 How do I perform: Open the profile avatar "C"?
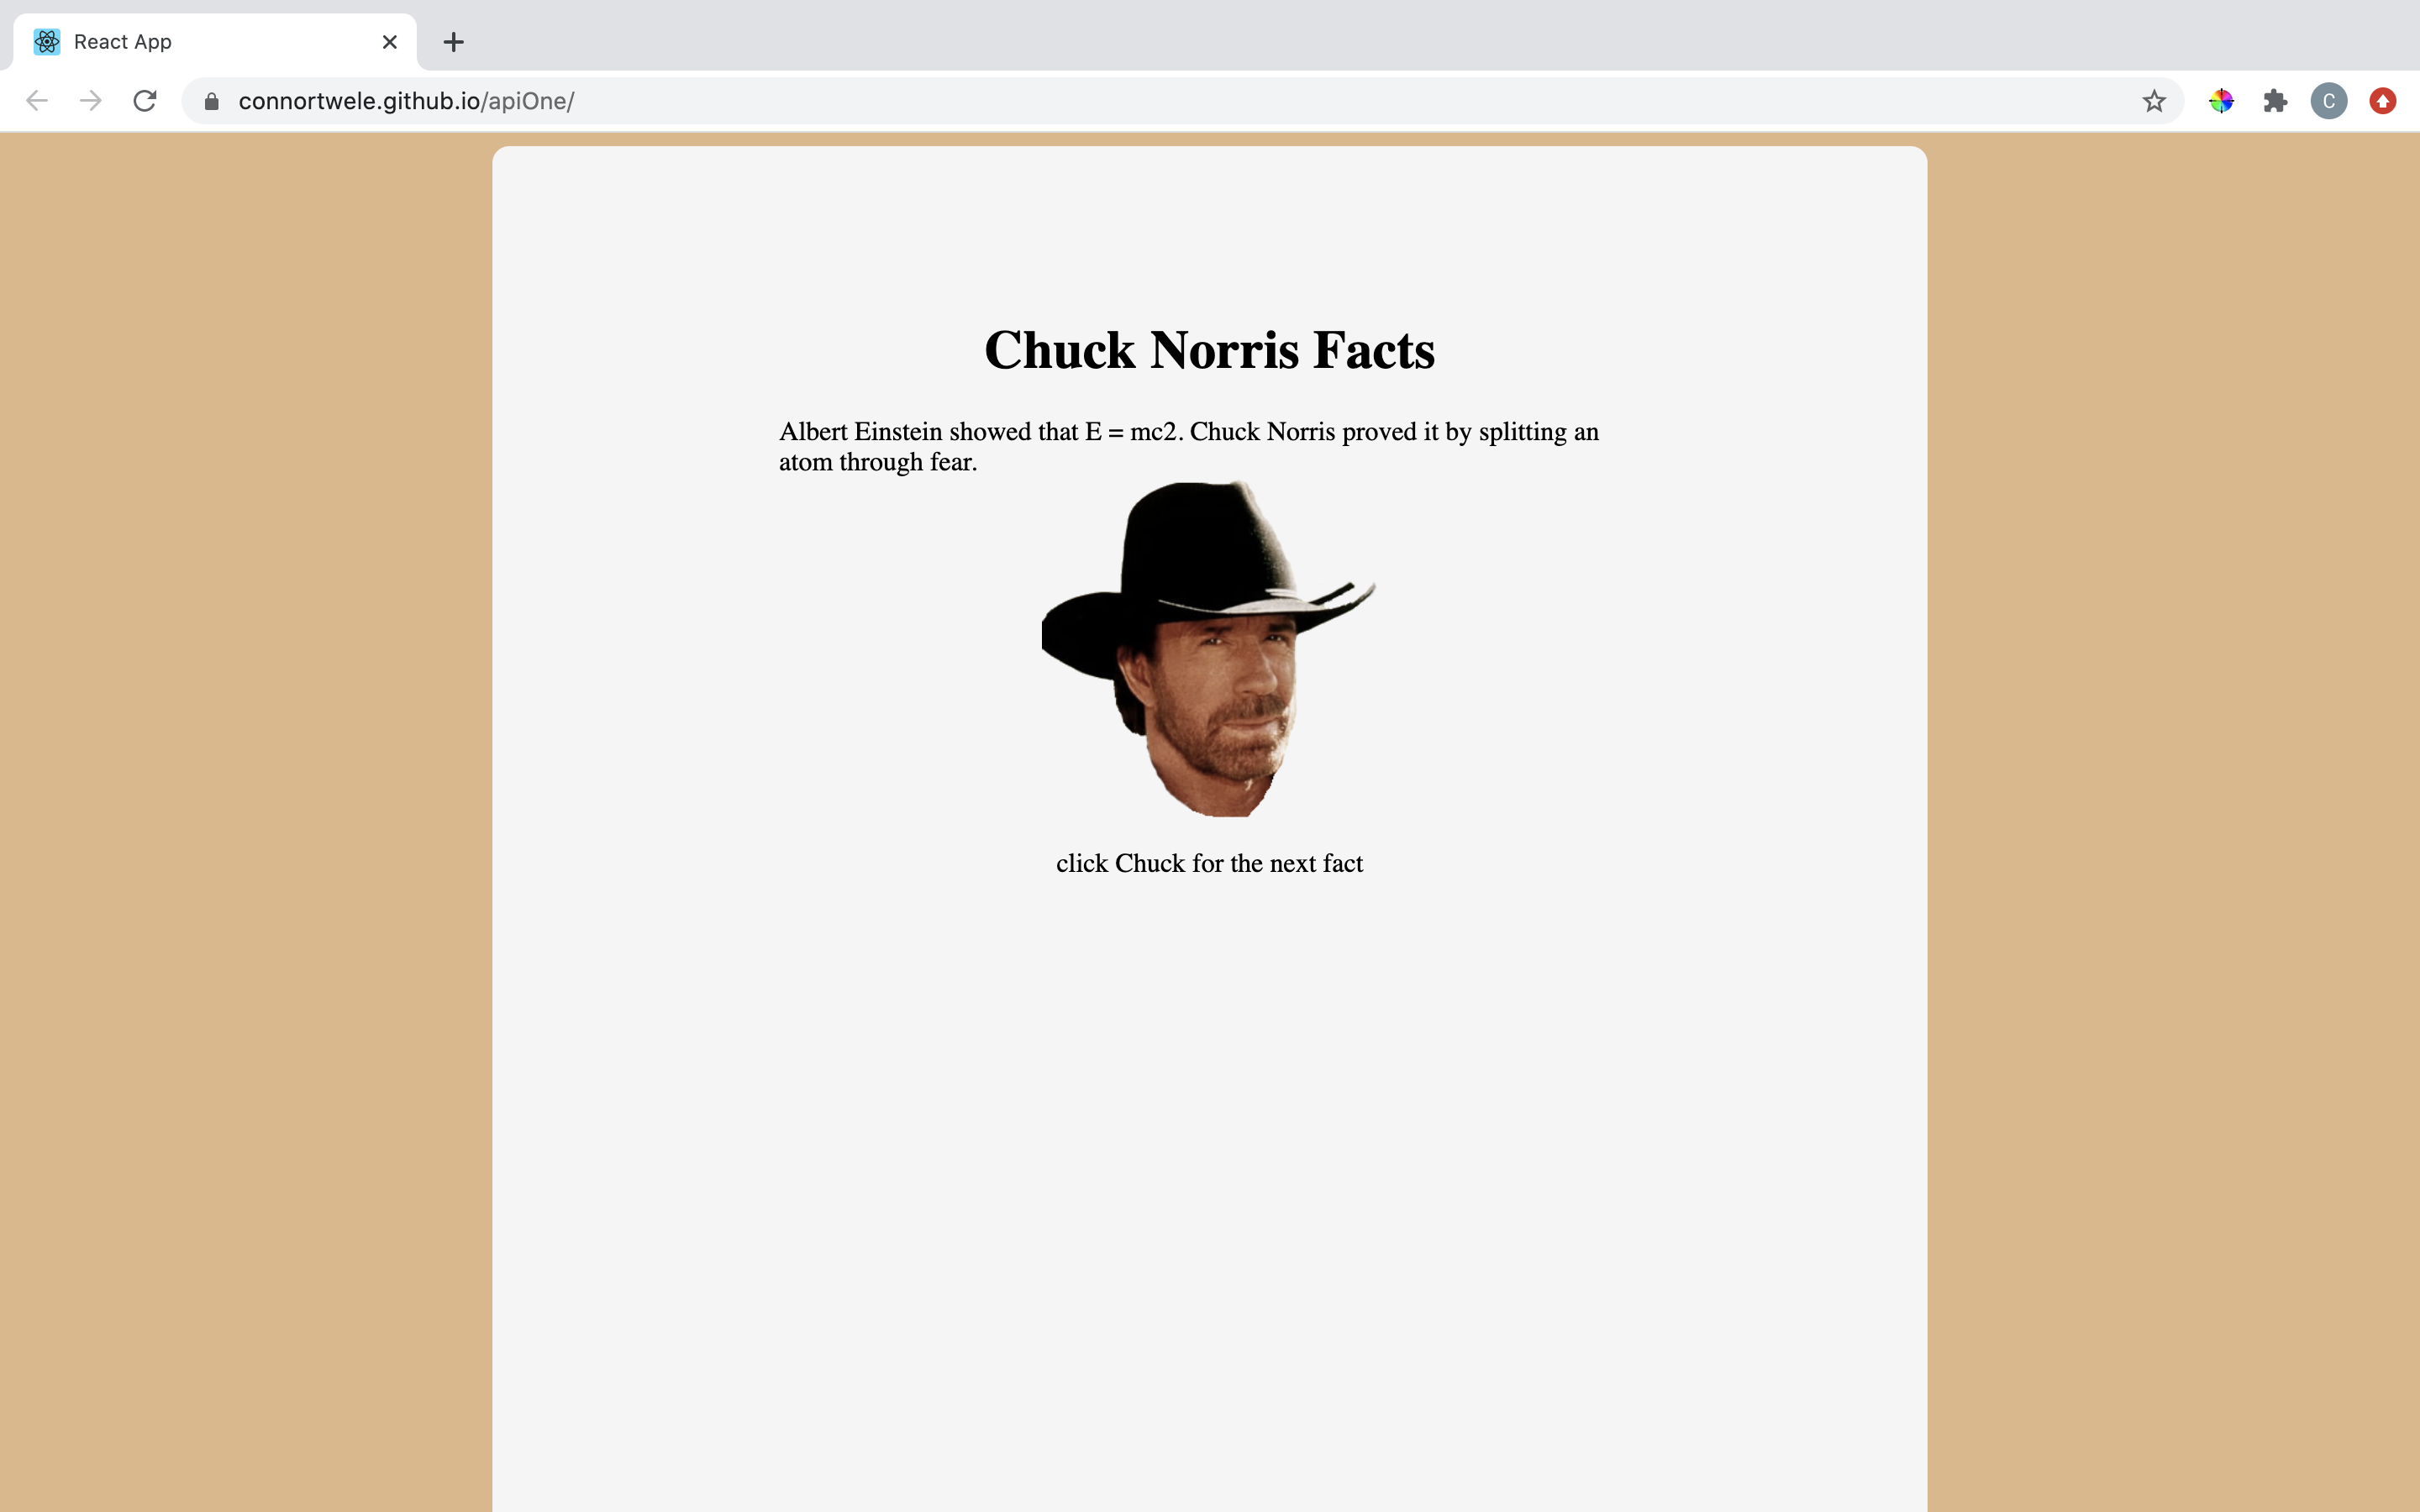pyautogui.click(x=2328, y=101)
